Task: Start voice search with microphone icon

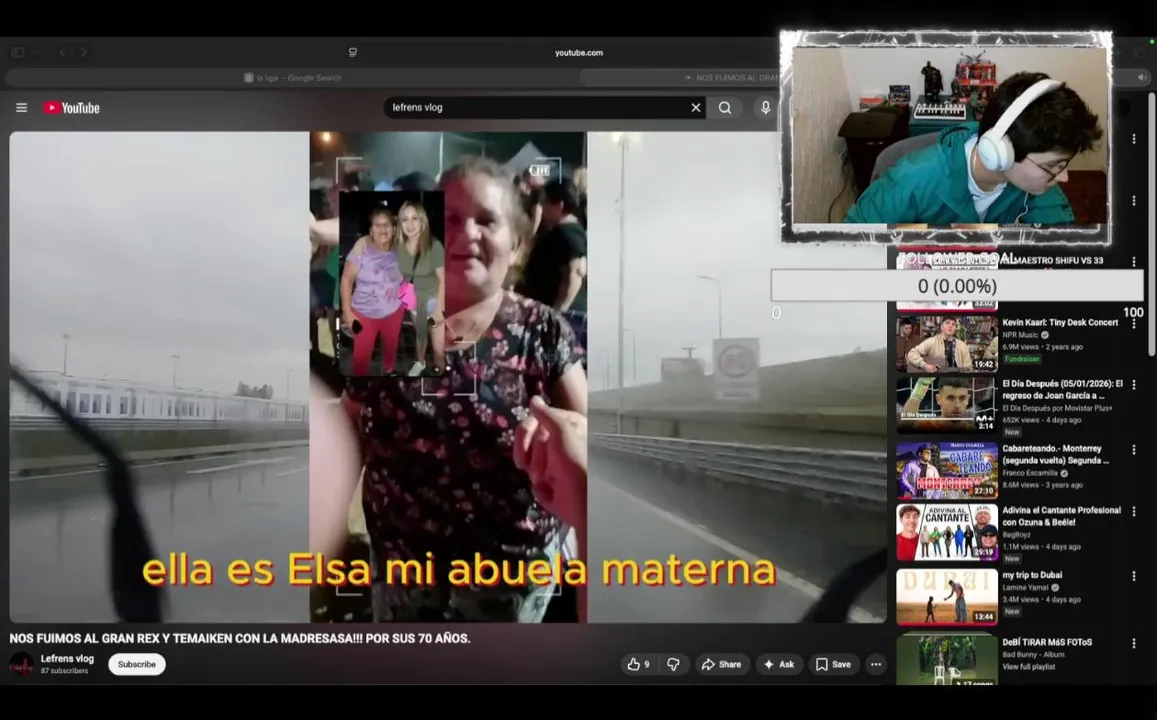Action: 765,108
